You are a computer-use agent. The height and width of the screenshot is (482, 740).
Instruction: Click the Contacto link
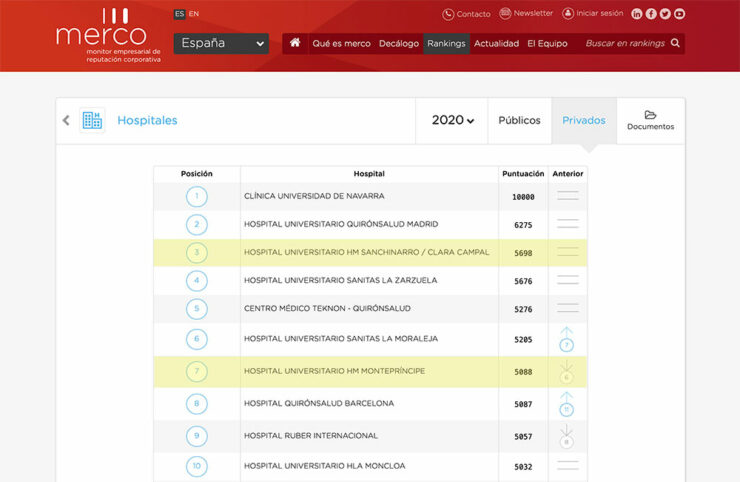pos(473,14)
